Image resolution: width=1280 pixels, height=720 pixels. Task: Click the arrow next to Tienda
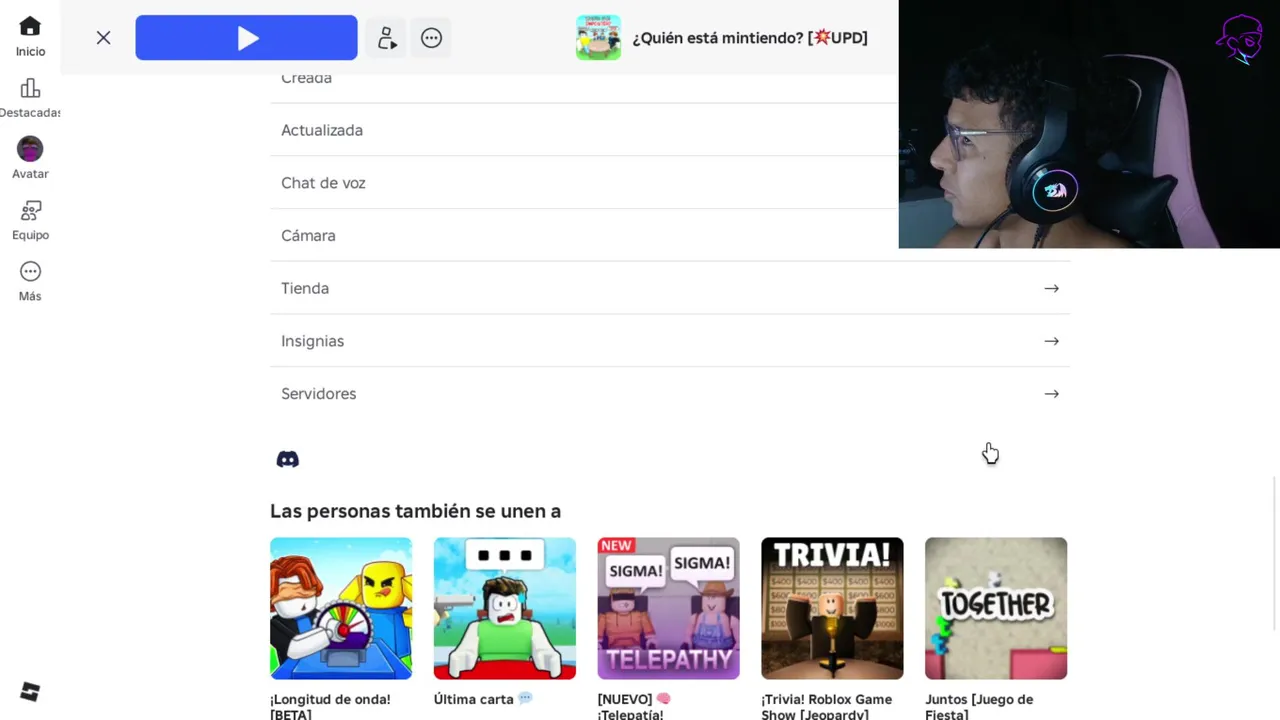(x=1051, y=288)
